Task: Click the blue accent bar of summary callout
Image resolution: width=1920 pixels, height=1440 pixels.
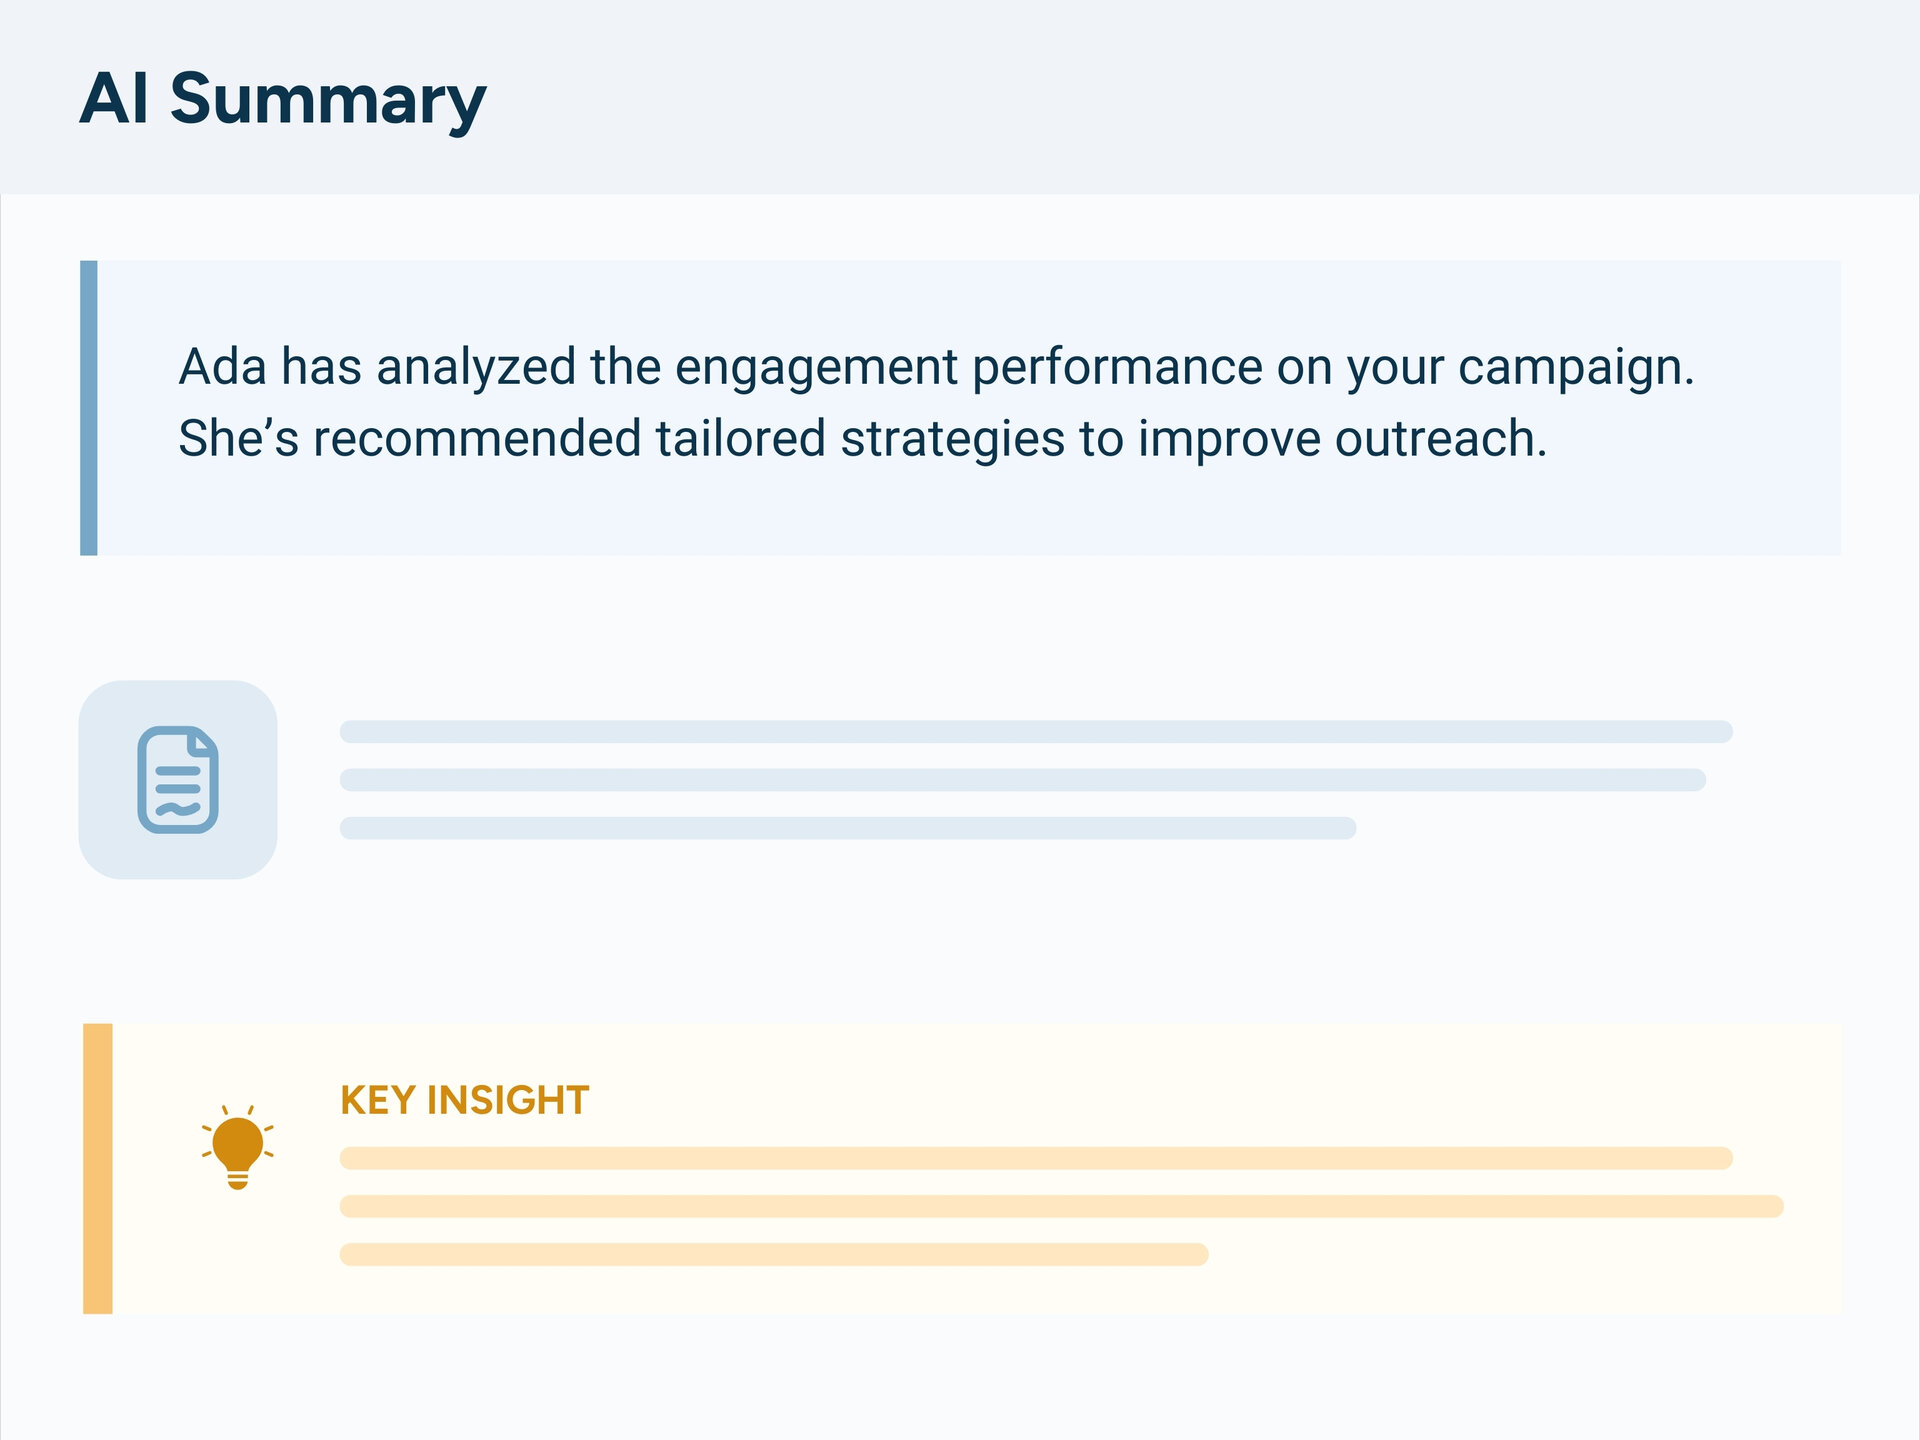Action: coord(89,408)
